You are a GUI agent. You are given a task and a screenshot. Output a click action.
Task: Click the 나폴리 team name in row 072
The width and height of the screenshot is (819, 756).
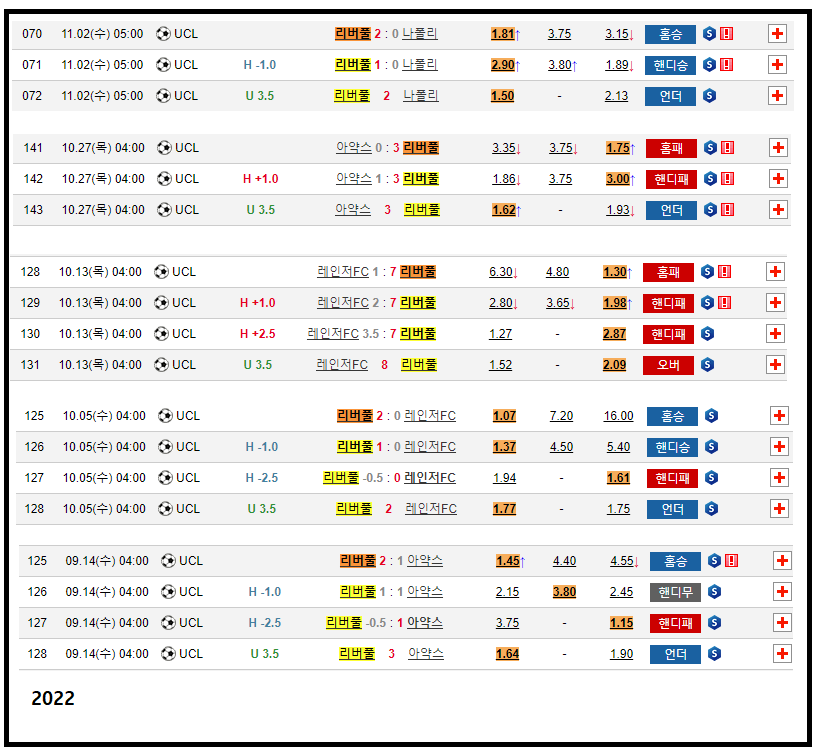pos(420,96)
